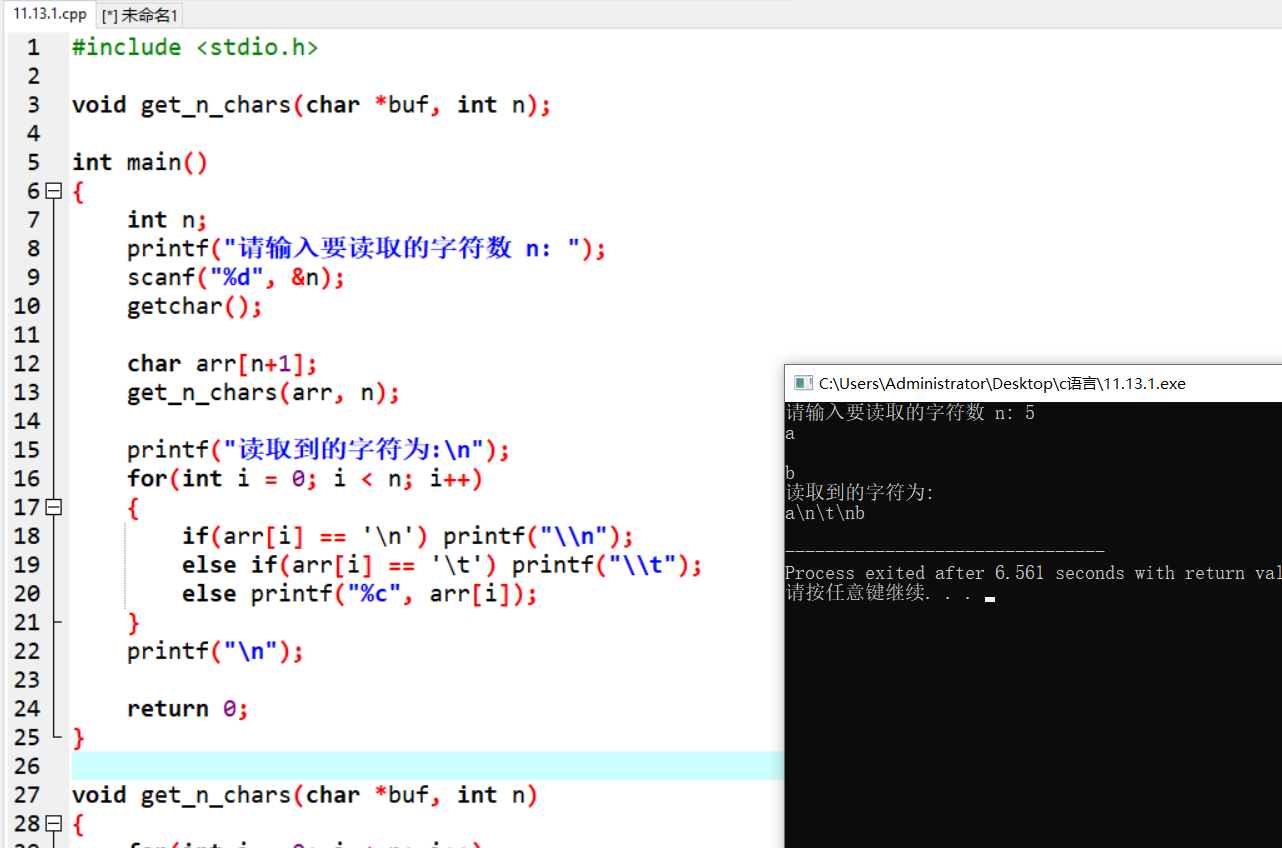Viewport: 1282px width, 848px height.
Task: Click console text '读取到的字符为:'
Action: (x=860, y=493)
